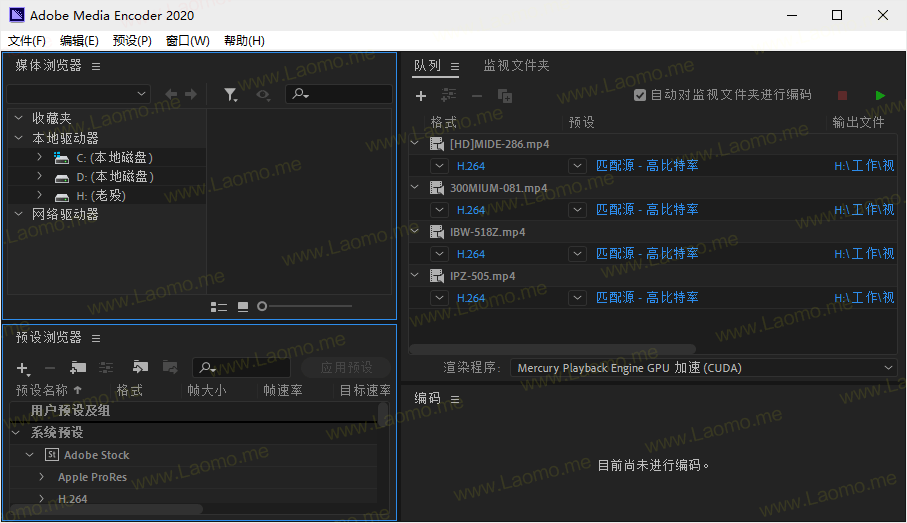Start the queue with green play button
This screenshot has width=907, height=523.
(880, 95)
